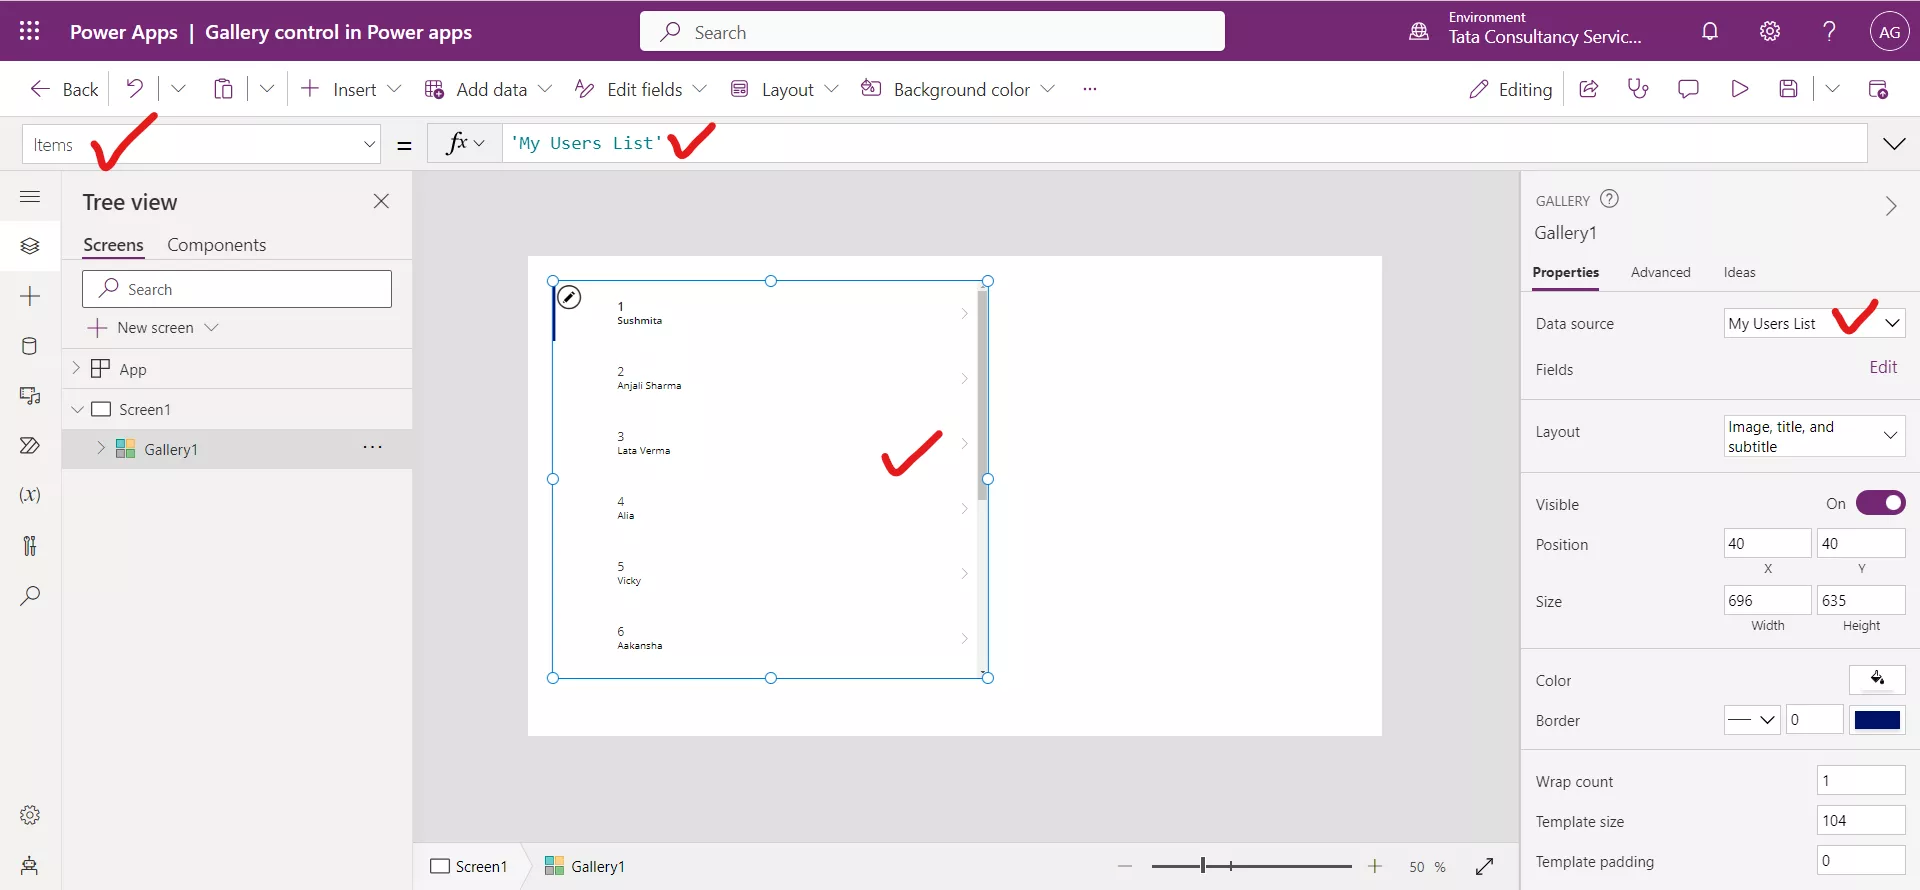Open the gallery Layout dropdown in Properties
This screenshot has width=1920, height=890.
pyautogui.click(x=1814, y=436)
